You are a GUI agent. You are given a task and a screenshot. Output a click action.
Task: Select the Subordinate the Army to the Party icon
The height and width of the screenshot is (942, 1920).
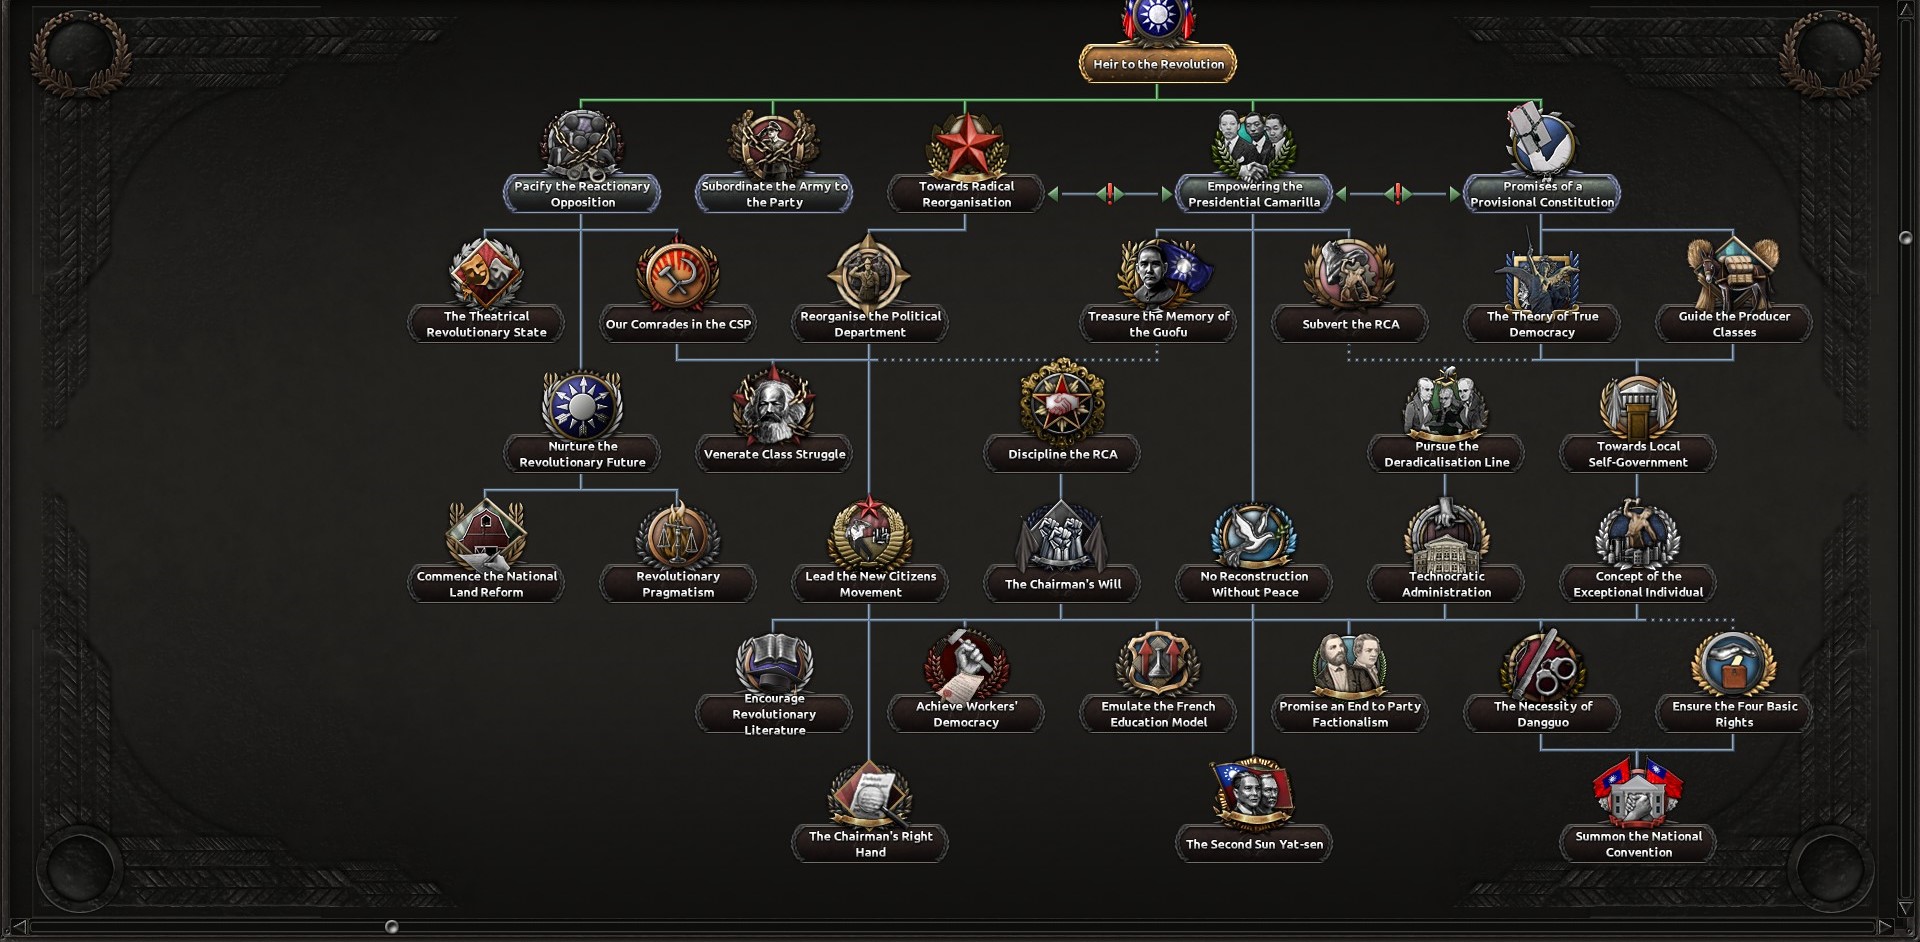point(774,144)
